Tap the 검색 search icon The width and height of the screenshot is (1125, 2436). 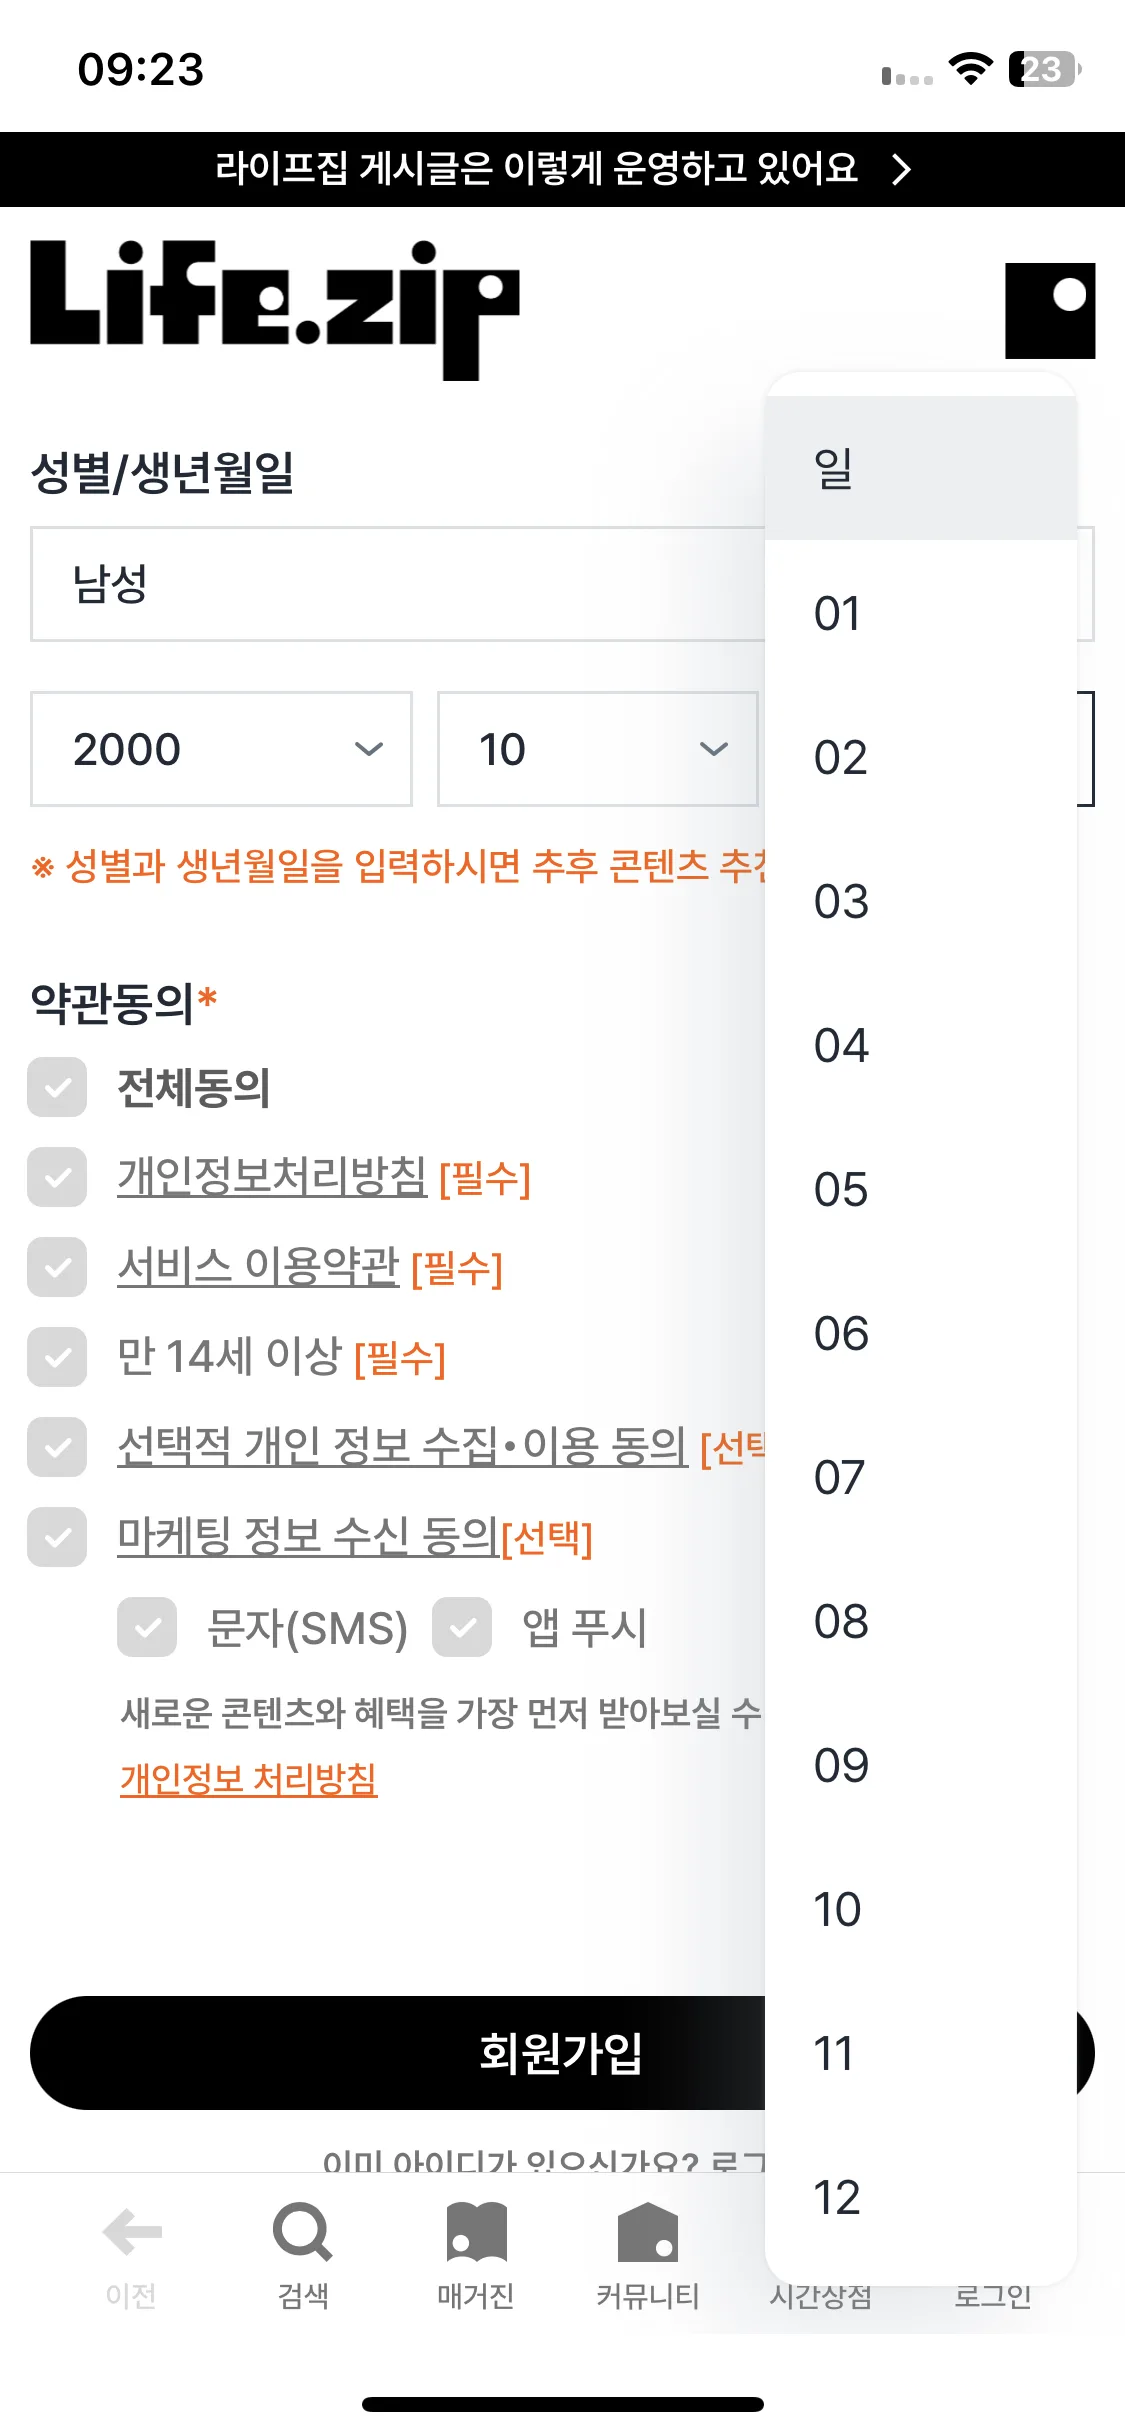(x=302, y=2231)
